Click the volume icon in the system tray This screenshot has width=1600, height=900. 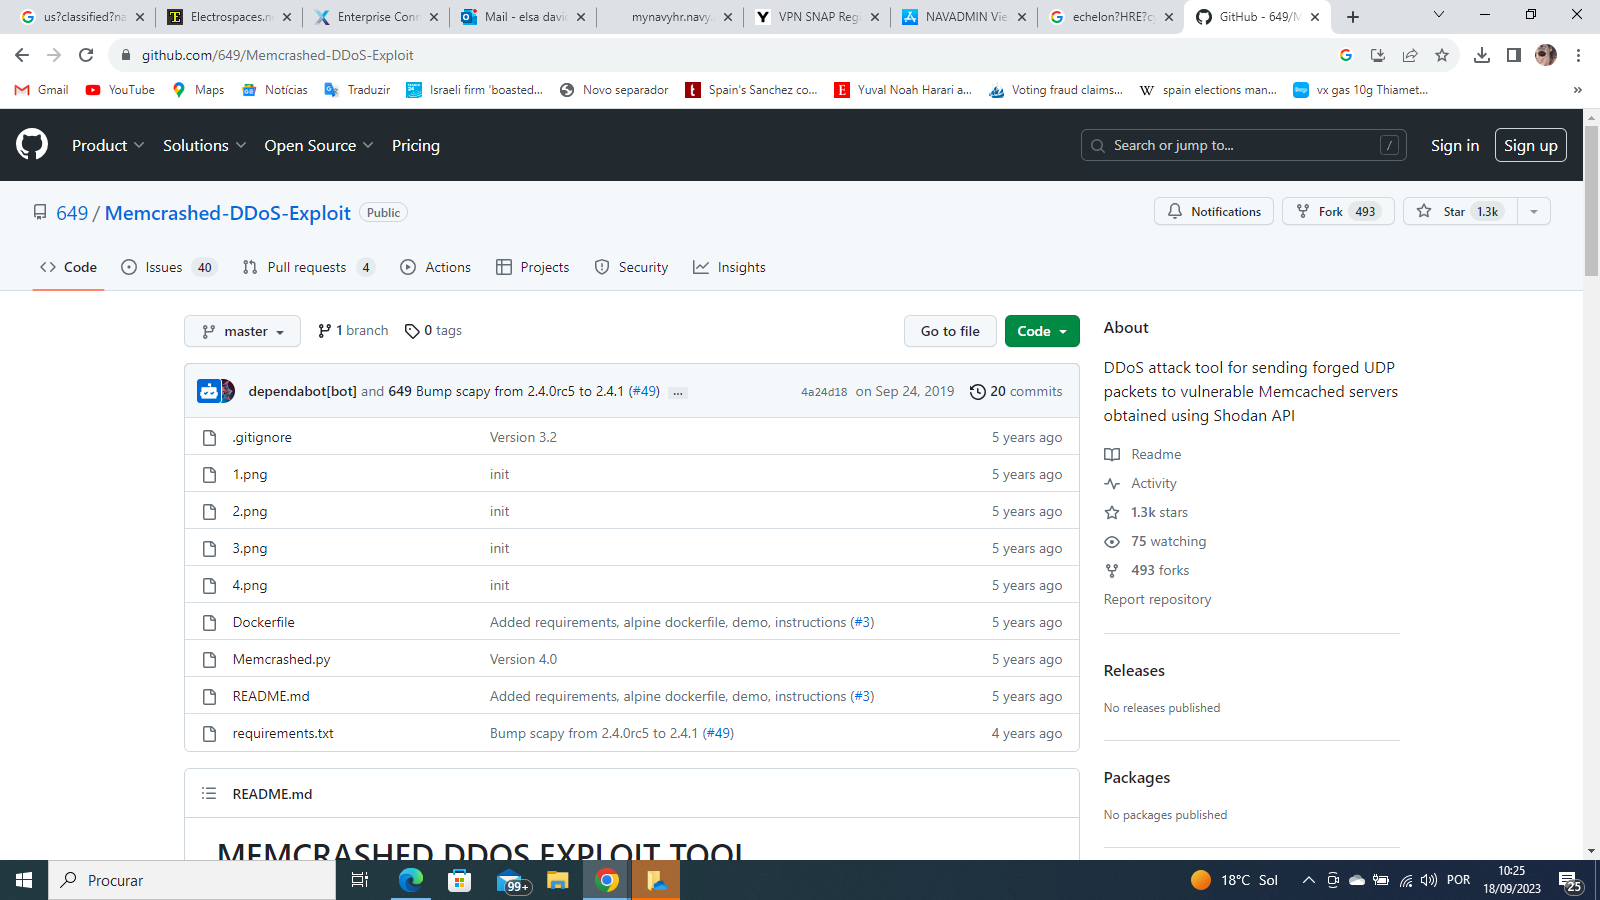[1429, 880]
